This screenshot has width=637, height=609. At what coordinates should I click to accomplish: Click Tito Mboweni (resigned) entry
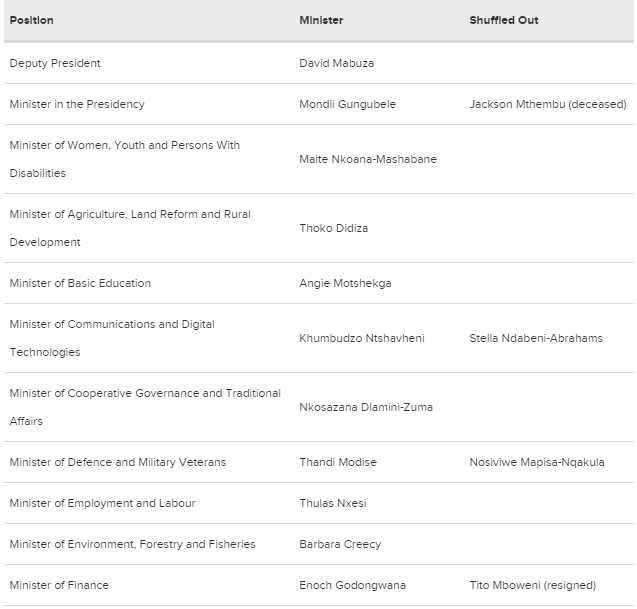pyautogui.click(x=533, y=585)
